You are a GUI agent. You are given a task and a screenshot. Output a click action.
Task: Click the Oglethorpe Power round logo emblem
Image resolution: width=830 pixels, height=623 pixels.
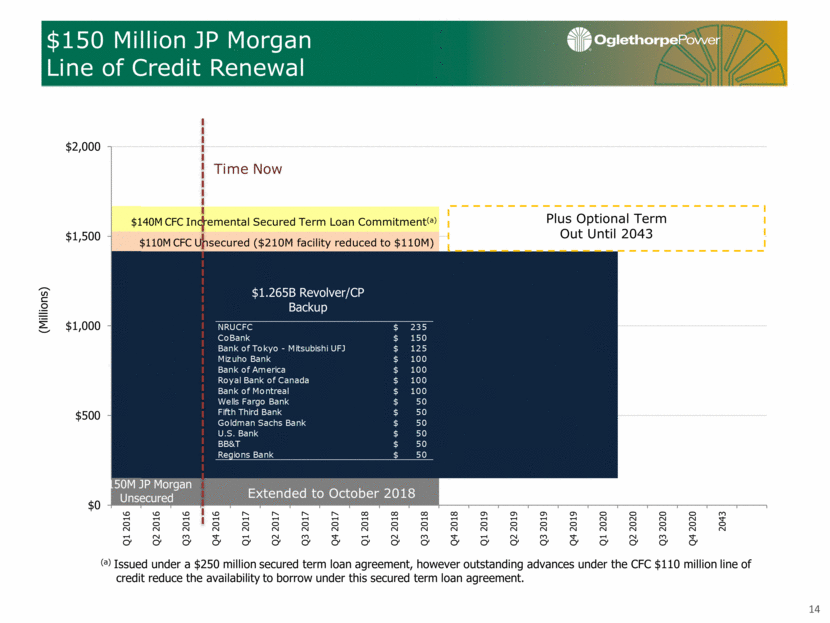[x=579, y=39]
